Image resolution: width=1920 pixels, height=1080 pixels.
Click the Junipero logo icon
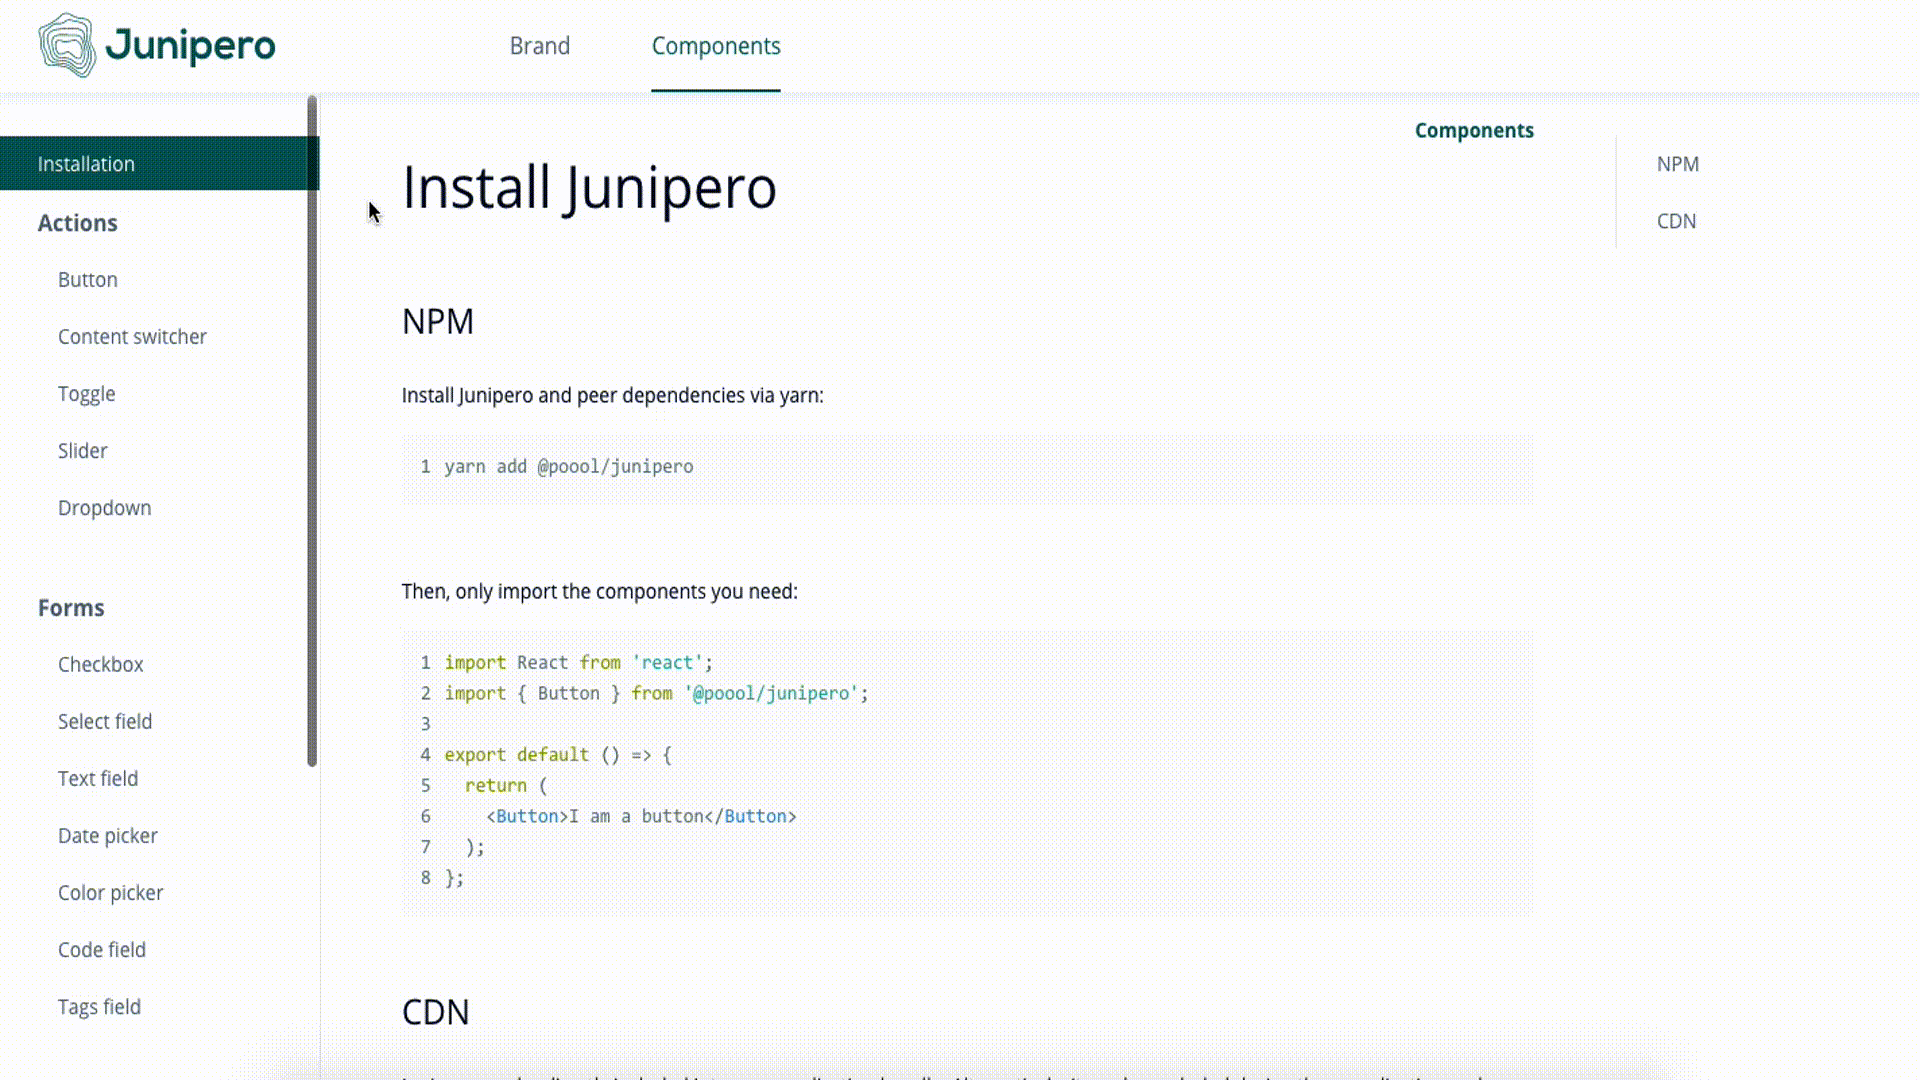point(66,45)
